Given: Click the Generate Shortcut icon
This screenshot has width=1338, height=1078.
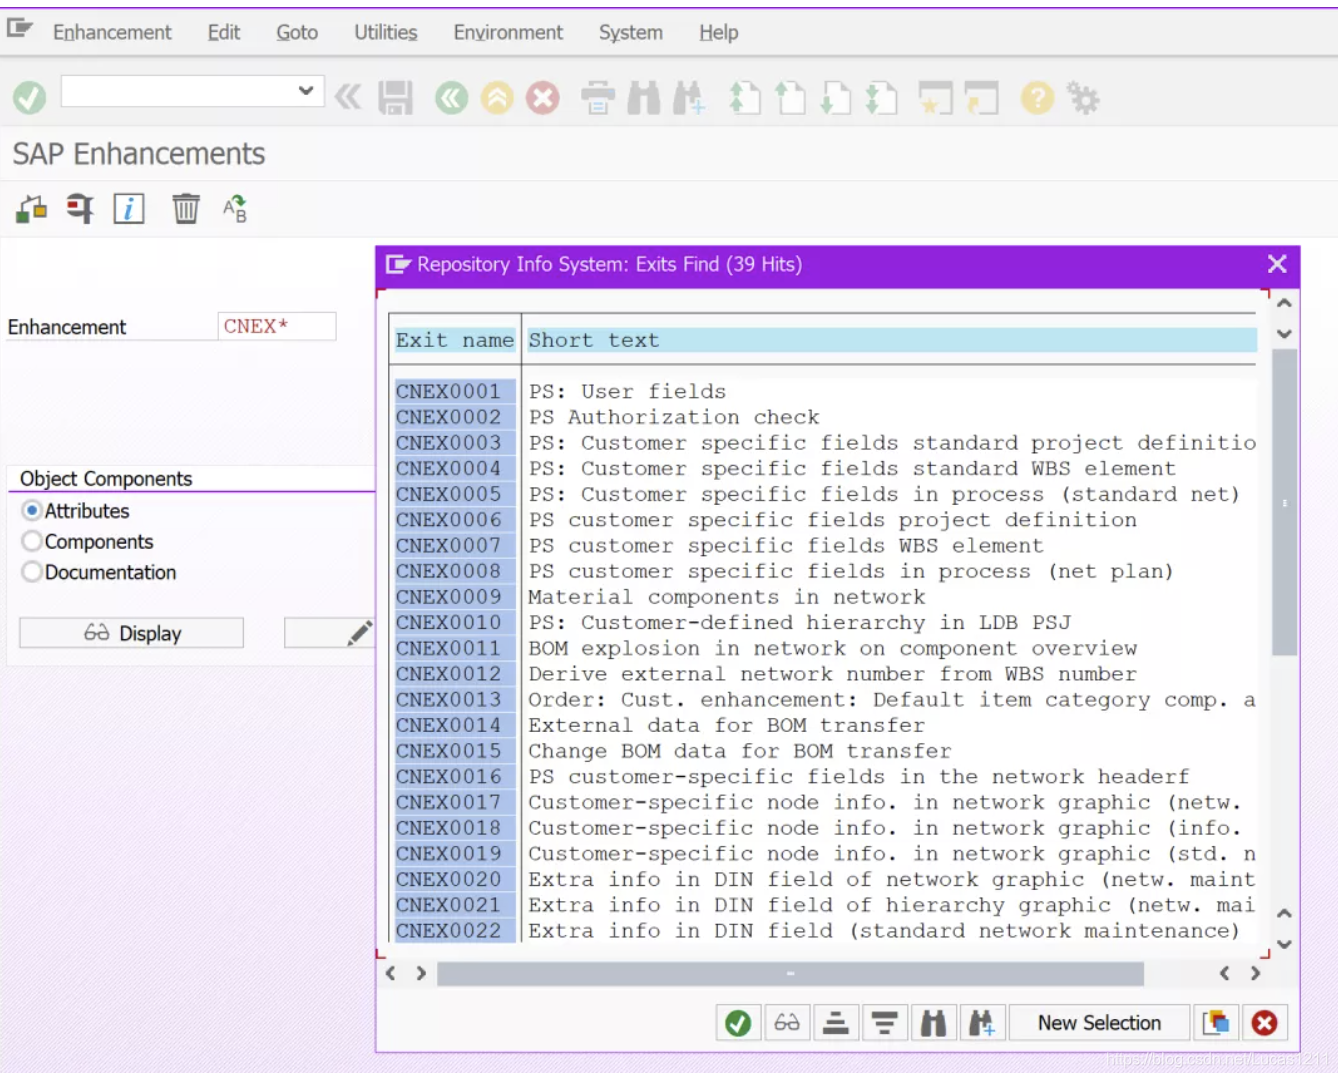Looking at the screenshot, I should [x=982, y=98].
